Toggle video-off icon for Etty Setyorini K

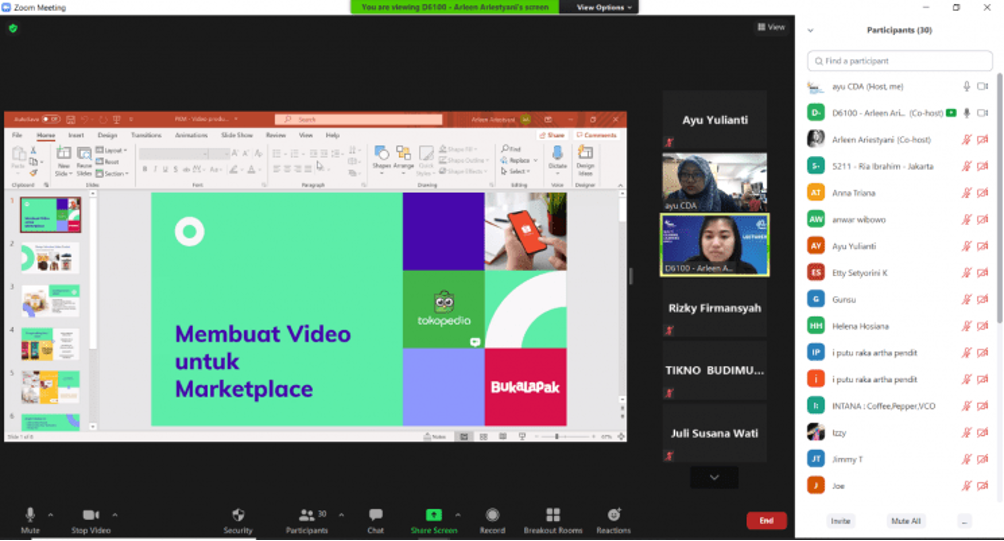coord(983,273)
